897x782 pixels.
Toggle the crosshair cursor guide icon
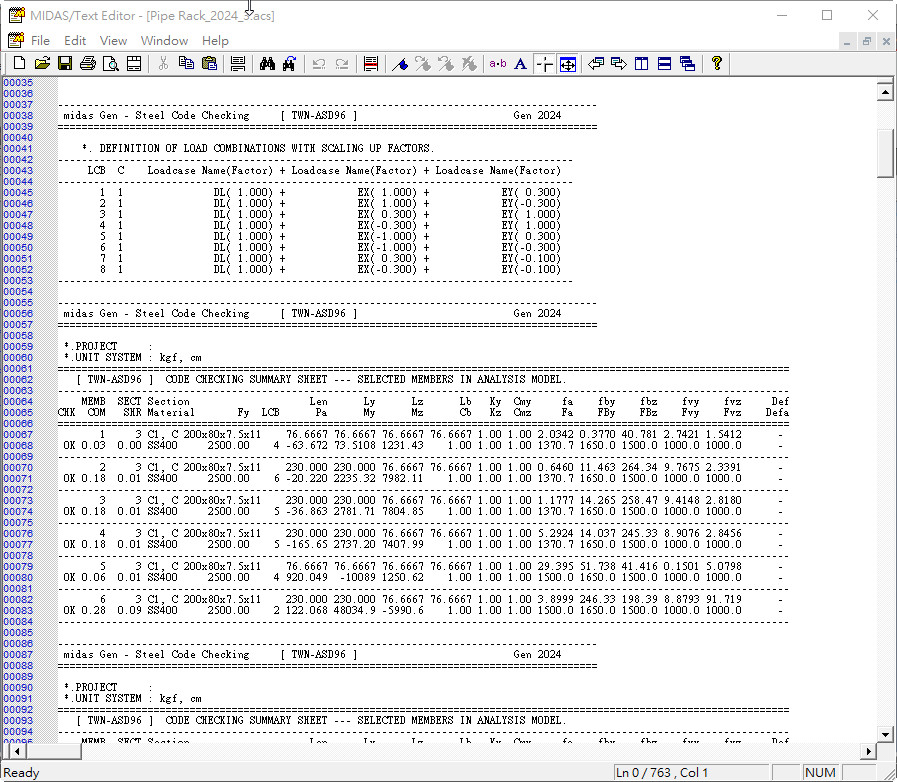tap(544, 63)
